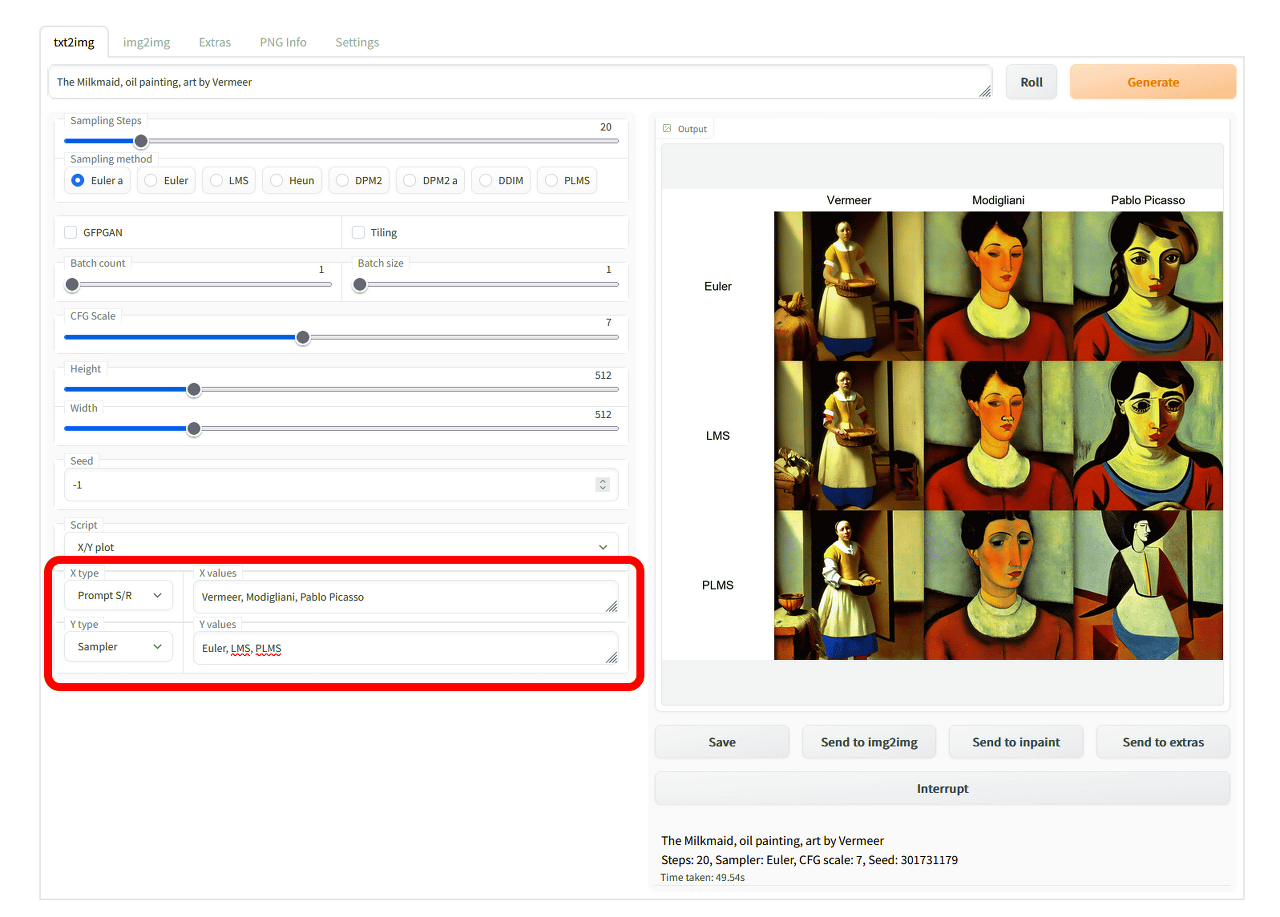This screenshot has height=917, width=1280.
Task: Adjust the CFG Scale slider
Action: point(341,337)
